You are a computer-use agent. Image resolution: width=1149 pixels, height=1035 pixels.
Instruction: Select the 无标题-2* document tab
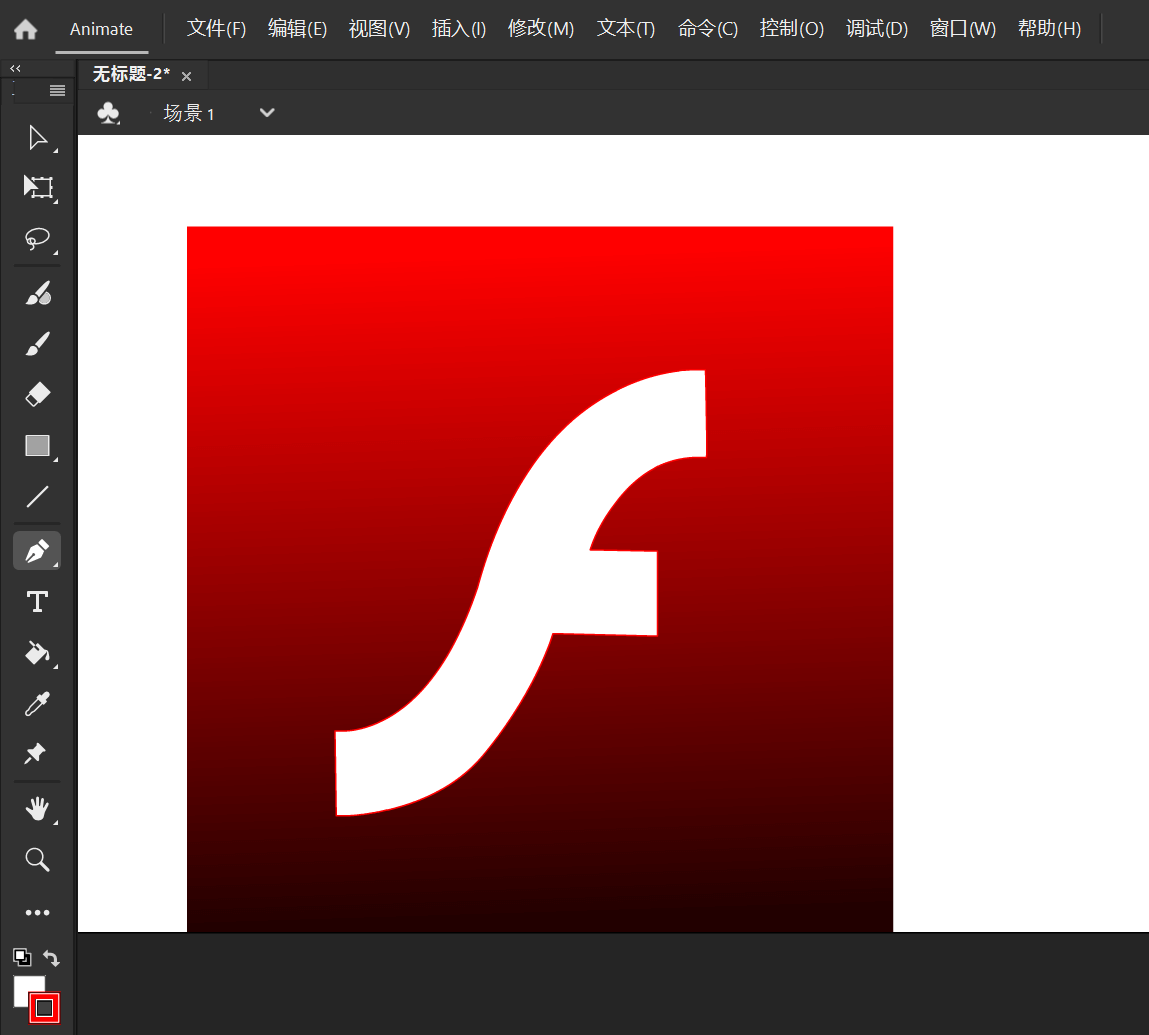click(x=131, y=74)
